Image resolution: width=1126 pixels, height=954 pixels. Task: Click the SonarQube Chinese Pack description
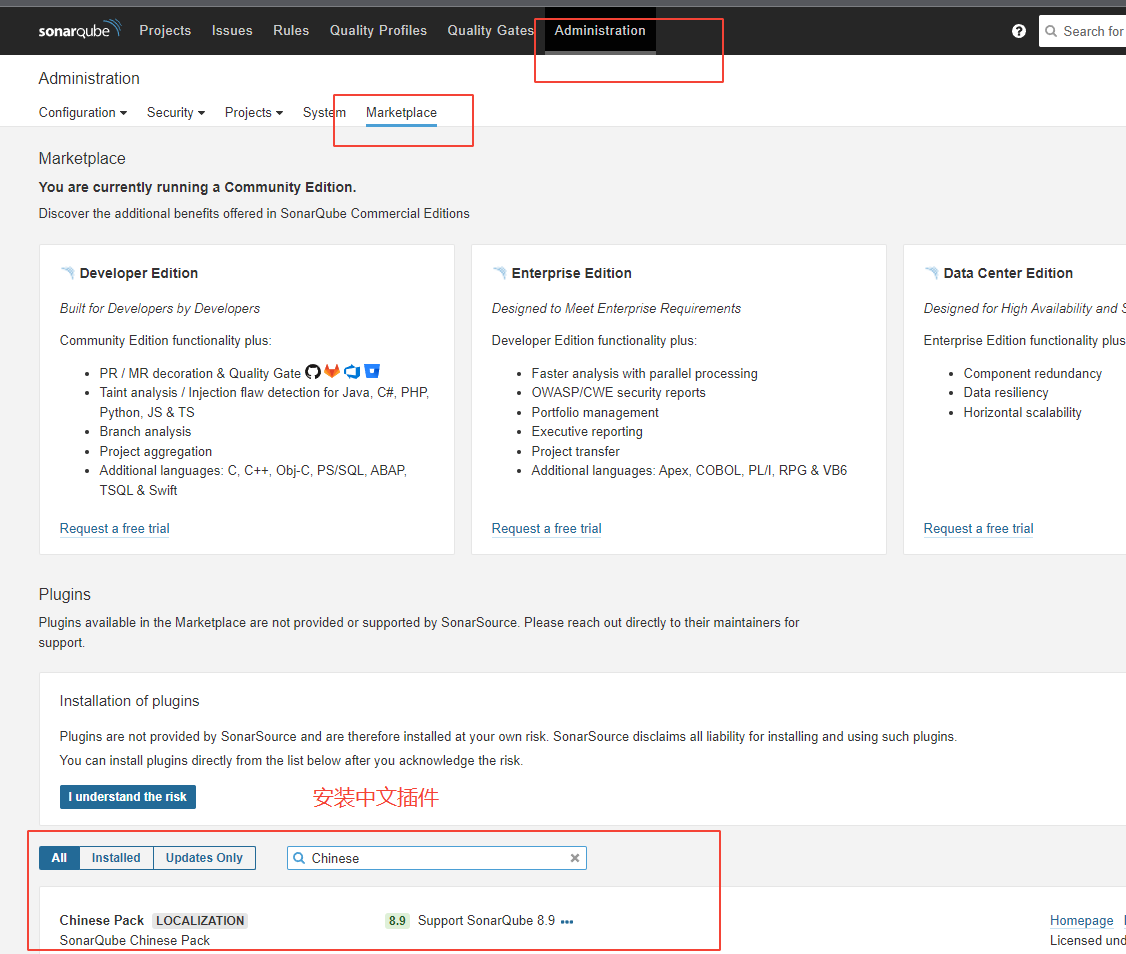[x=135, y=940]
